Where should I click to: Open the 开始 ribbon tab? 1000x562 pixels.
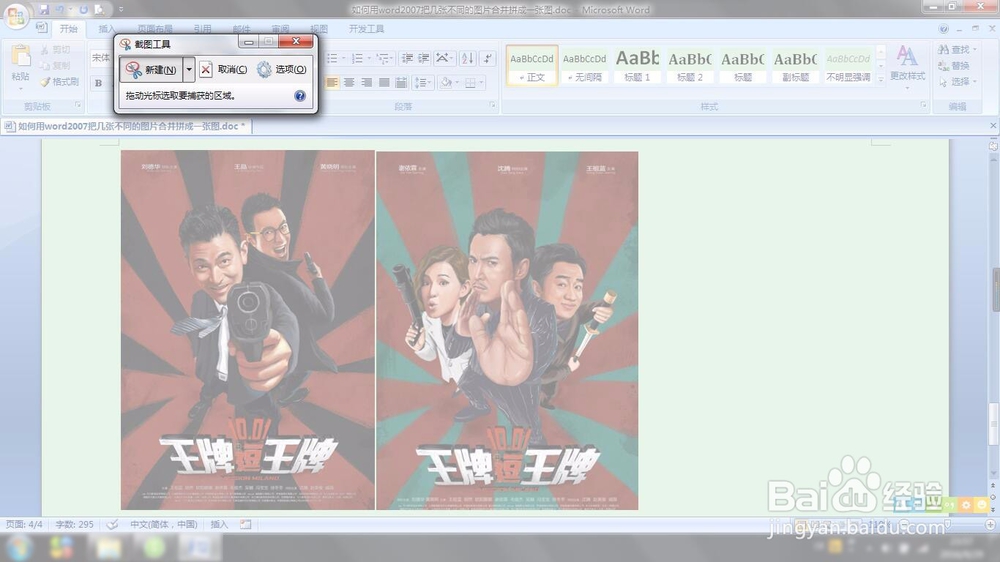[x=68, y=29]
